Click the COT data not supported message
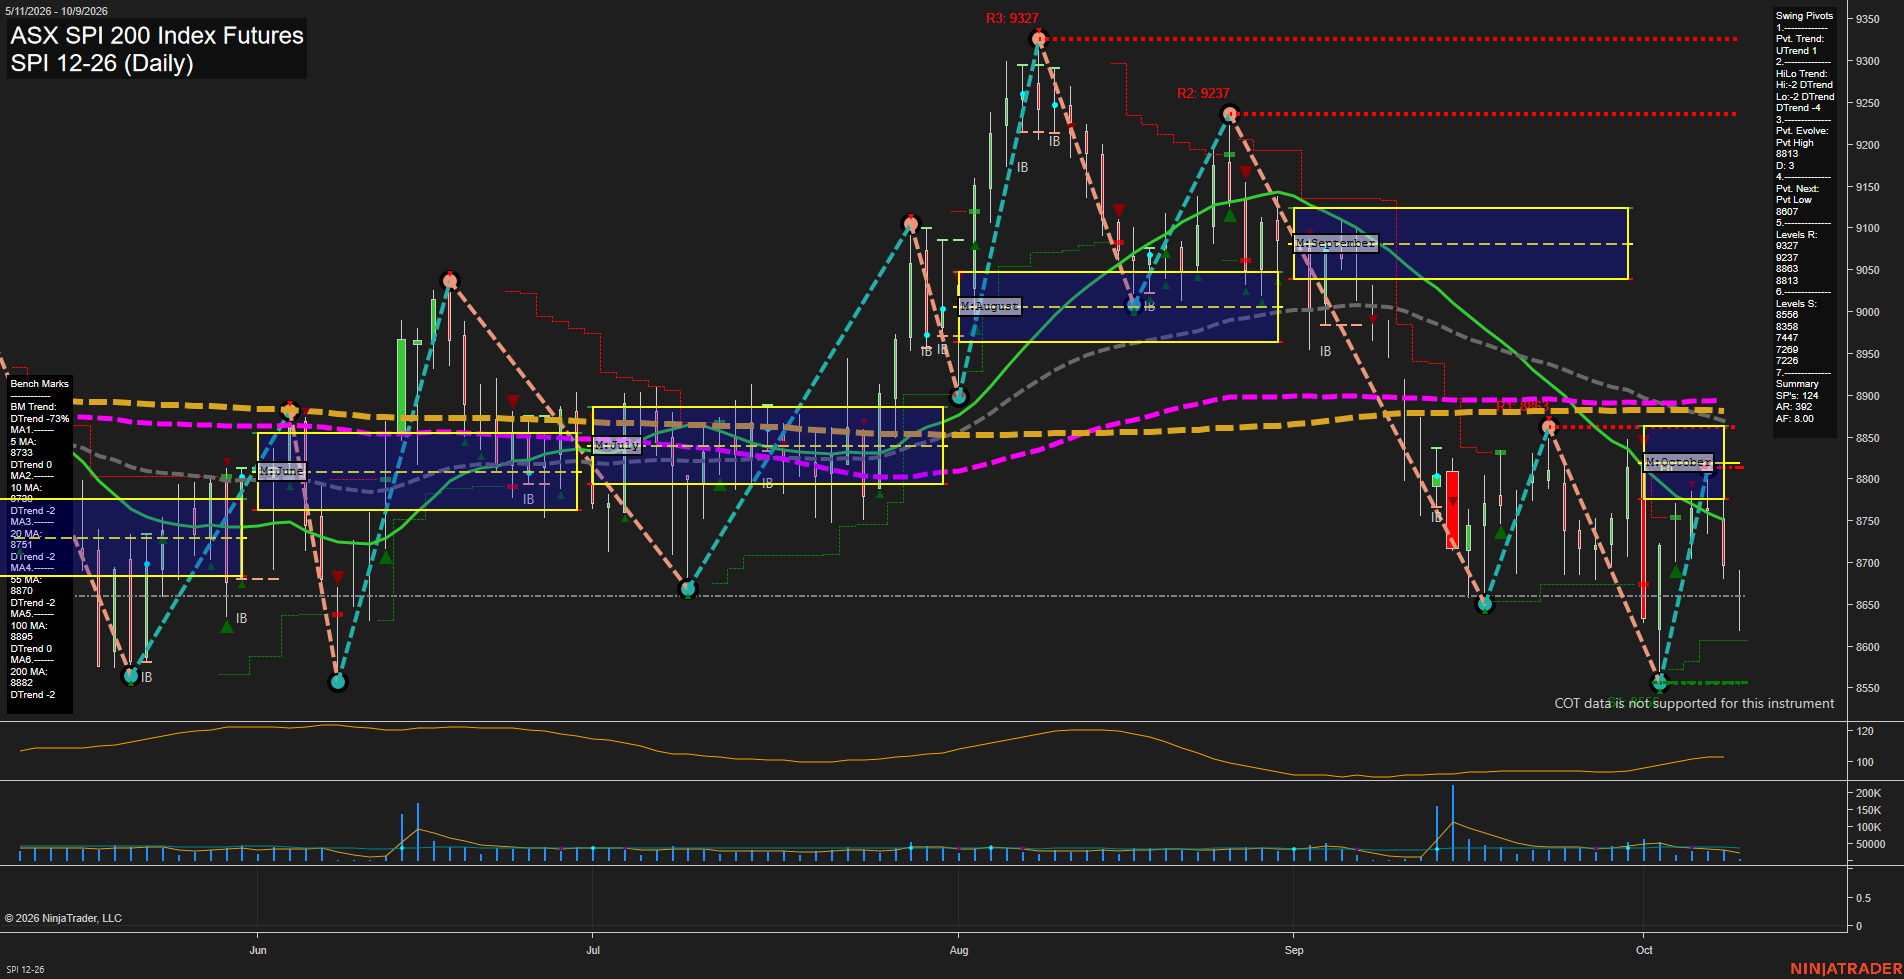 coord(1694,703)
